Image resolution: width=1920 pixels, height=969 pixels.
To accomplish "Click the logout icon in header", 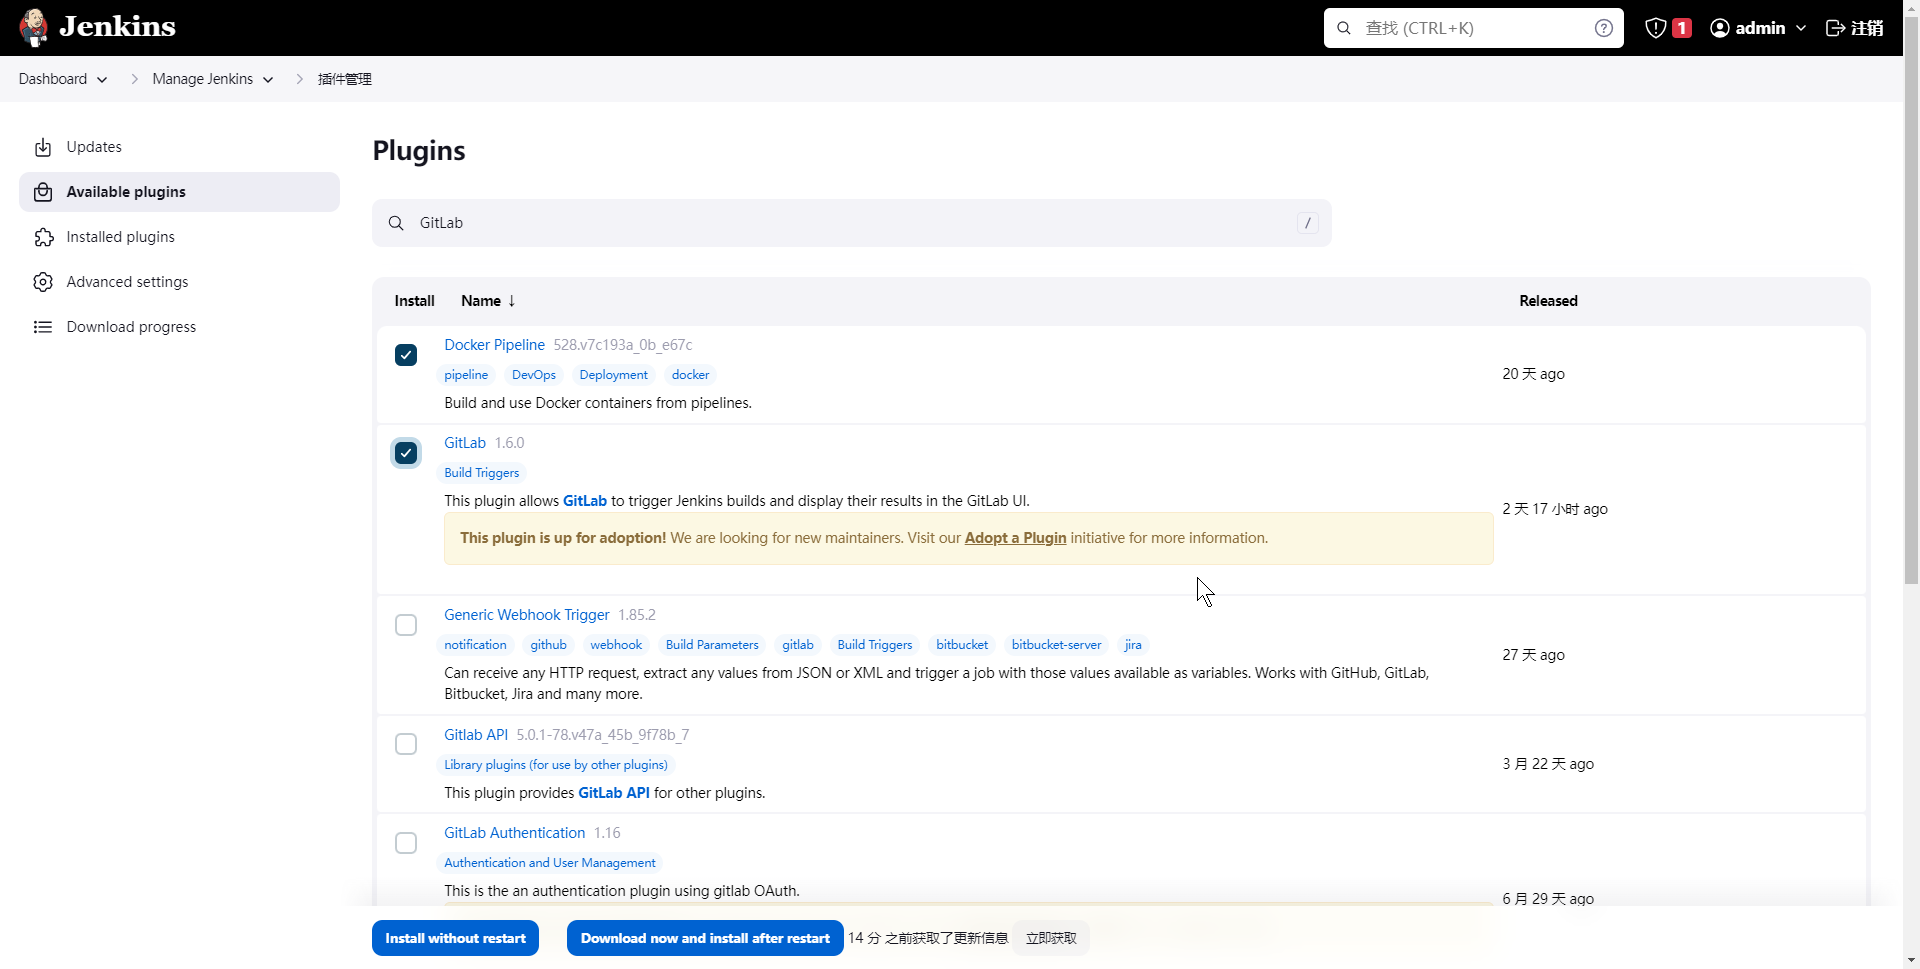I will (1835, 28).
